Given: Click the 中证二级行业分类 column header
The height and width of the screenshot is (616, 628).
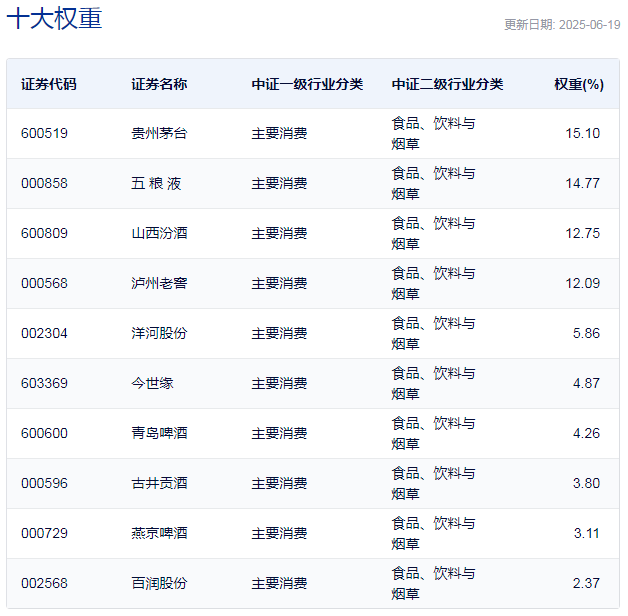Looking at the screenshot, I should 447,84.
